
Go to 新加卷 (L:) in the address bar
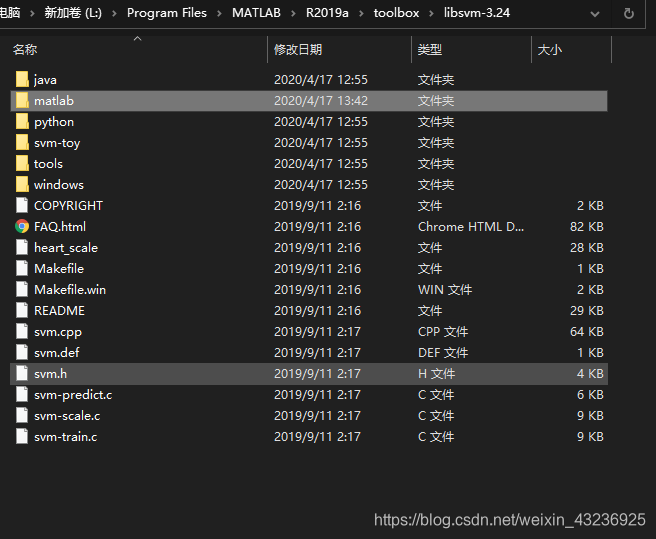coord(73,13)
